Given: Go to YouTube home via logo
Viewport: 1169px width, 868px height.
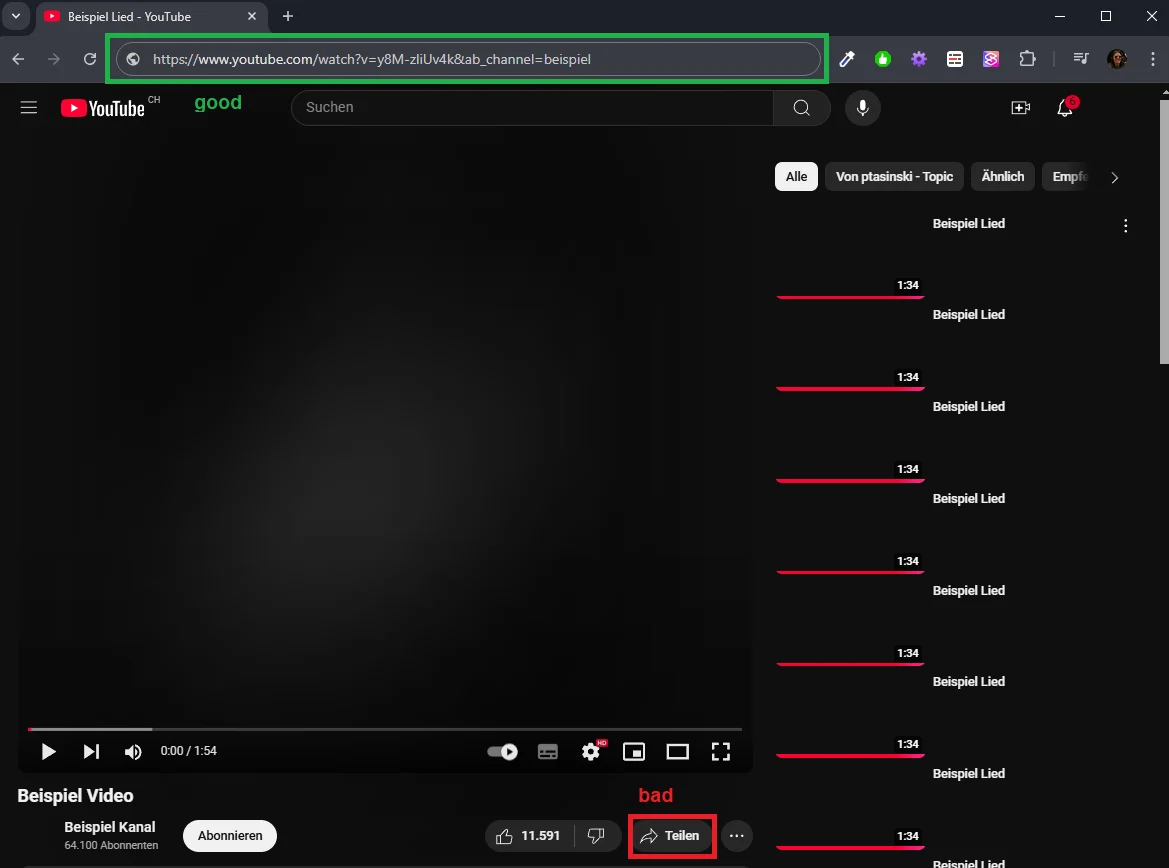Looking at the screenshot, I should point(103,108).
